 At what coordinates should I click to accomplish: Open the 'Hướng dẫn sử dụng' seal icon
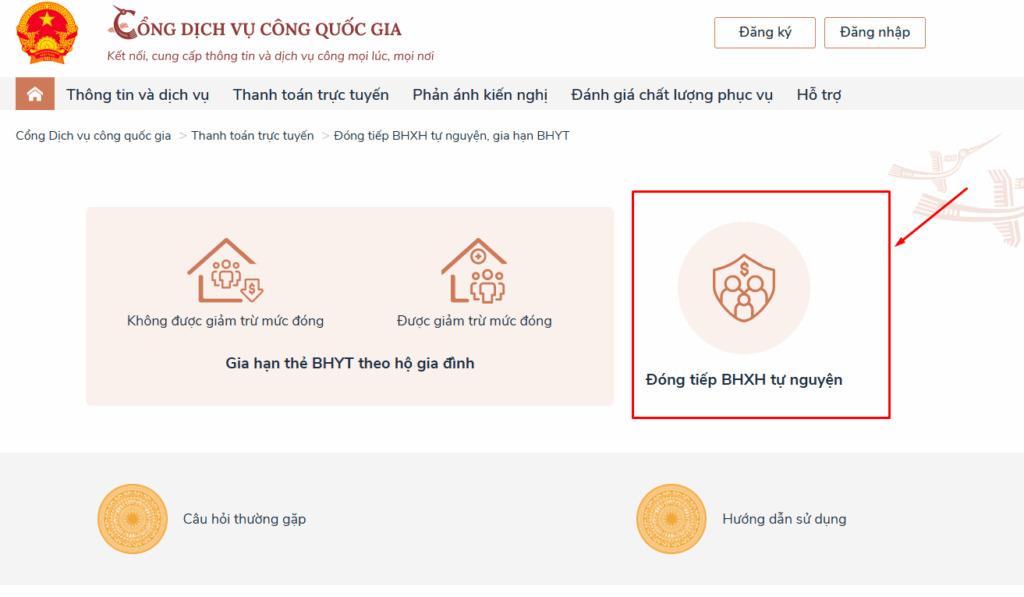pyautogui.click(x=671, y=519)
